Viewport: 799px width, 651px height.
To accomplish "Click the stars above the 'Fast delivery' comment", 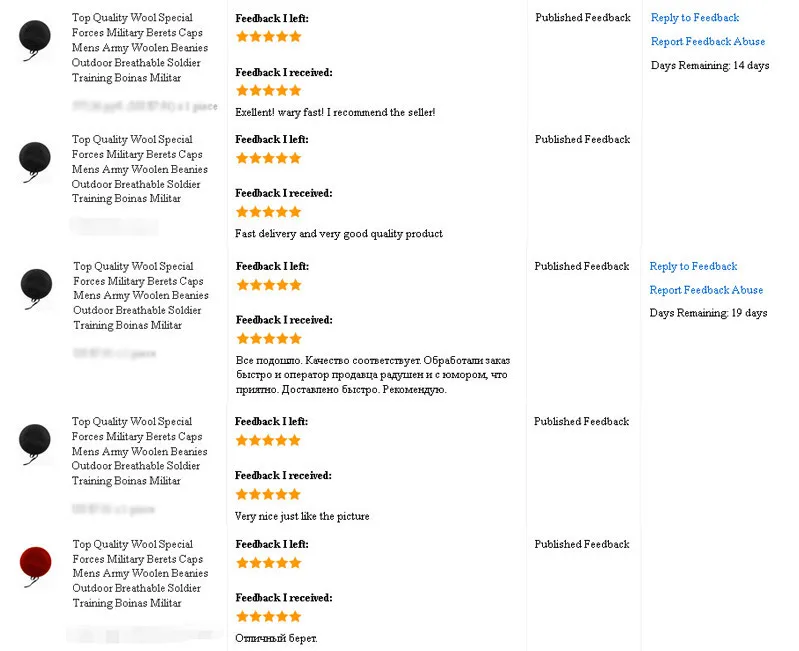I will pos(269,212).
